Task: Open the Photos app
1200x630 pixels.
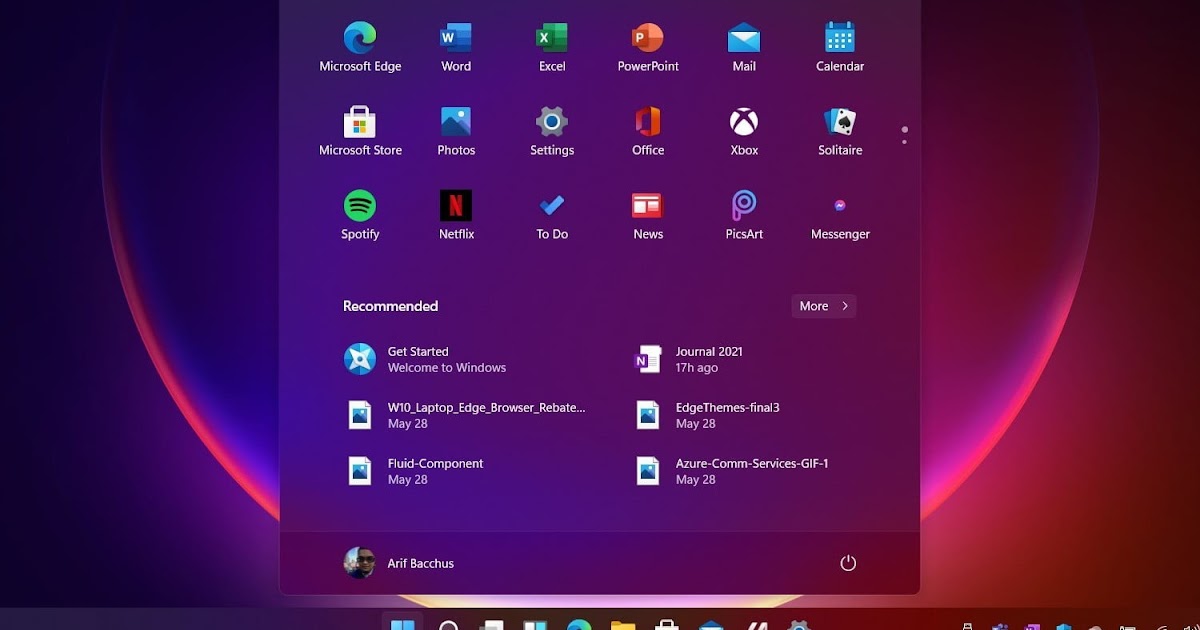Action: [456, 132]
